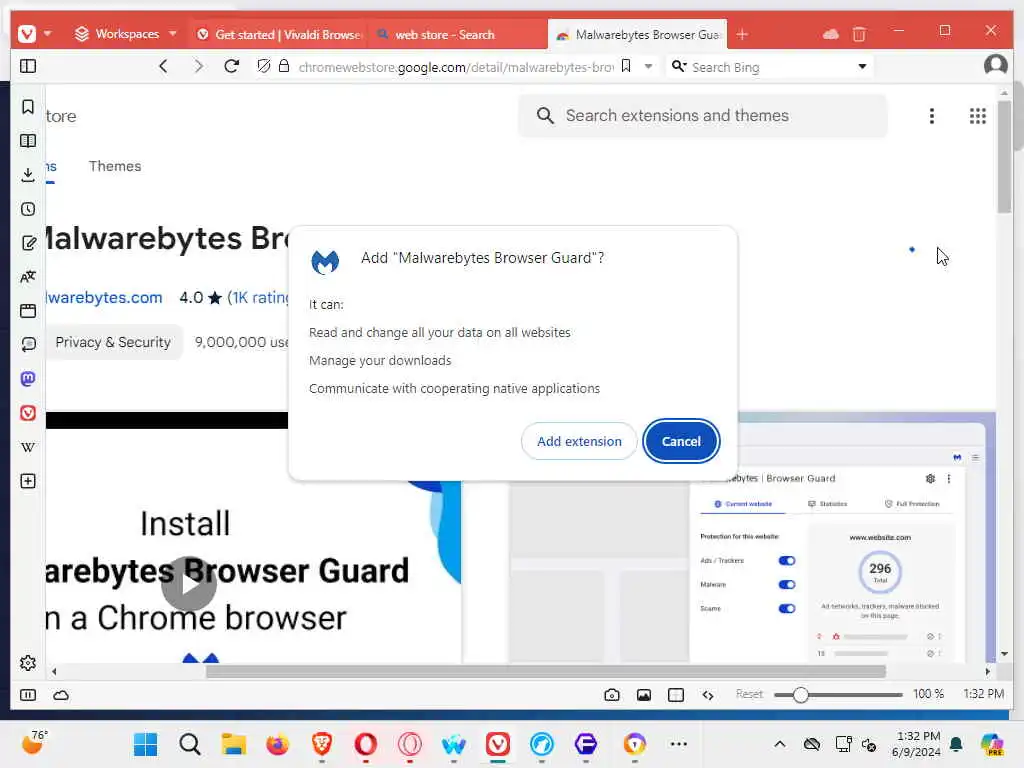Open ratings link (1K ratings)
Viewport: 1024px width, 768px height.
(x=258, y=298)
